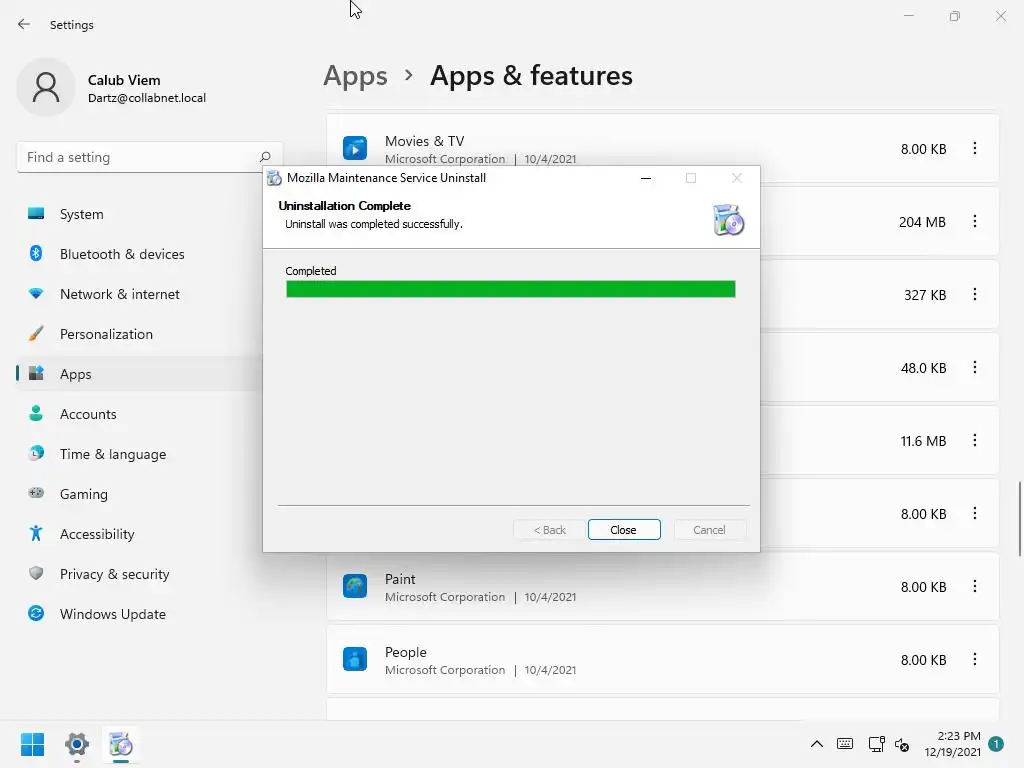Open Privacy & security settings
Viewport: 1024px width, 768px height.
(x=138, y=574)
